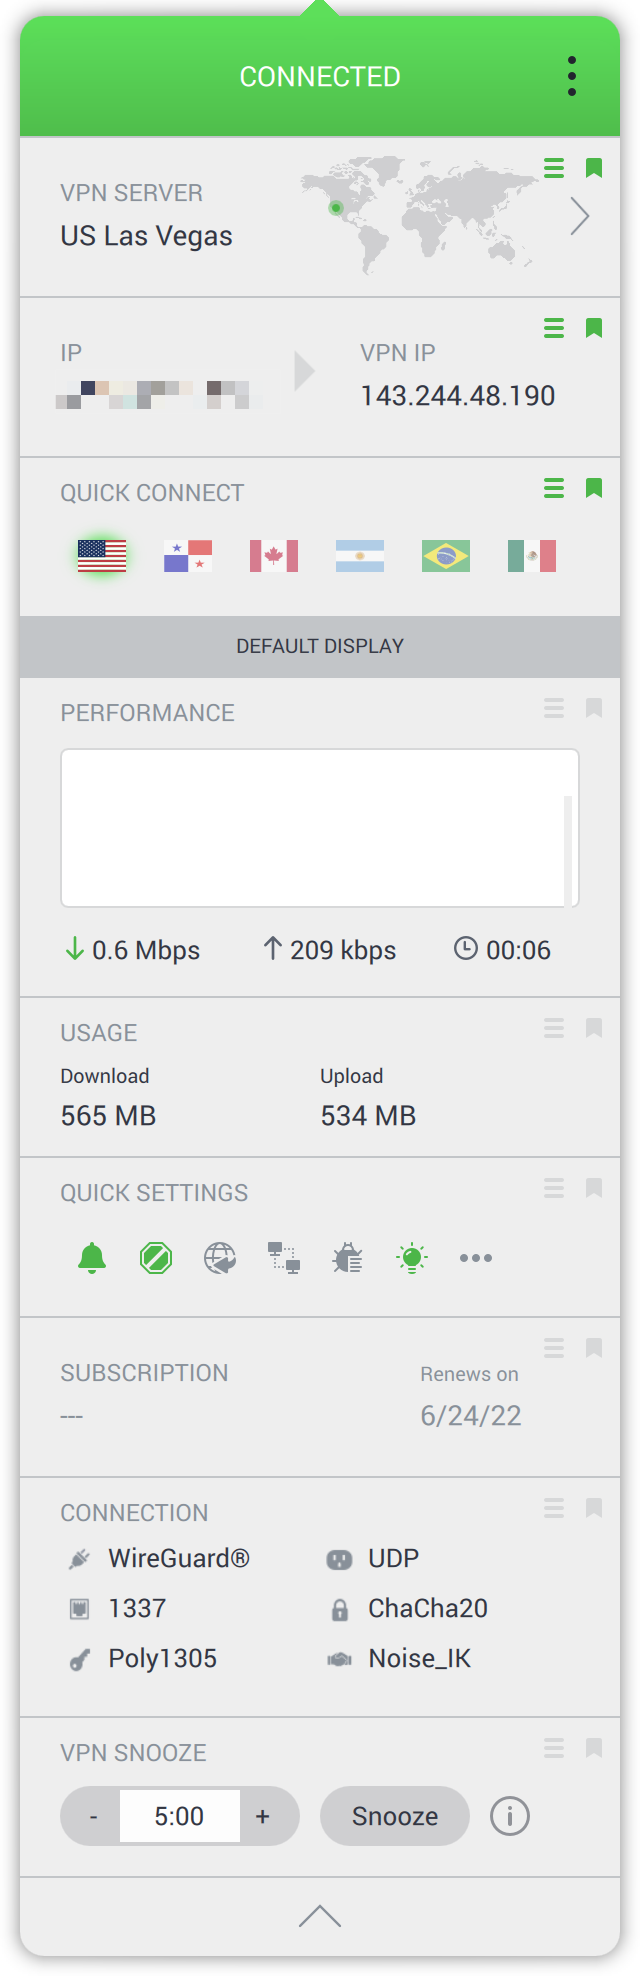Collapse the expanded panel with bottom chevron
The height and width of the screenshot is (1976, 640).
pyautogui.click(x=320, y=1916)
